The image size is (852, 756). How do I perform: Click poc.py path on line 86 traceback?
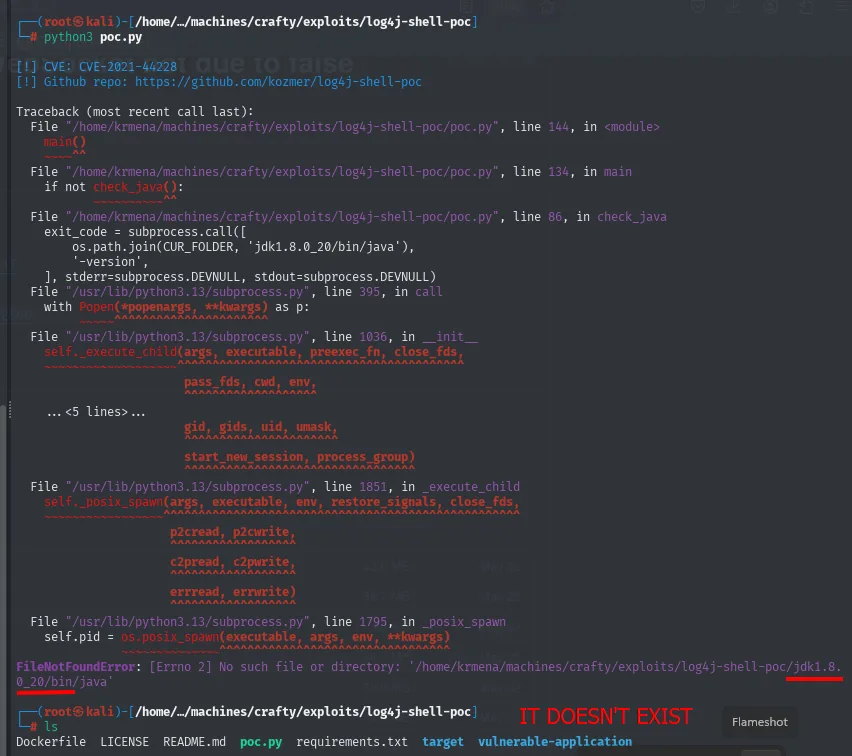pyautogui.click(x=282, y=217)
